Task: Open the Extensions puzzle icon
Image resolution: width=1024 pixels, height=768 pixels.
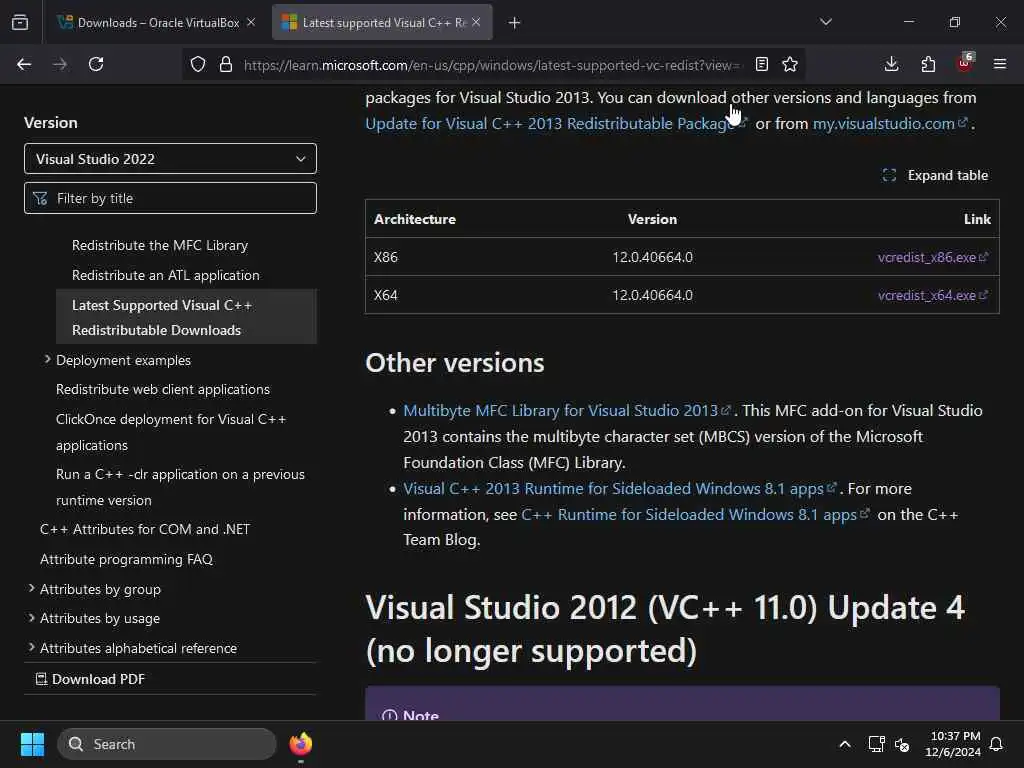Action: coord(928,64)
